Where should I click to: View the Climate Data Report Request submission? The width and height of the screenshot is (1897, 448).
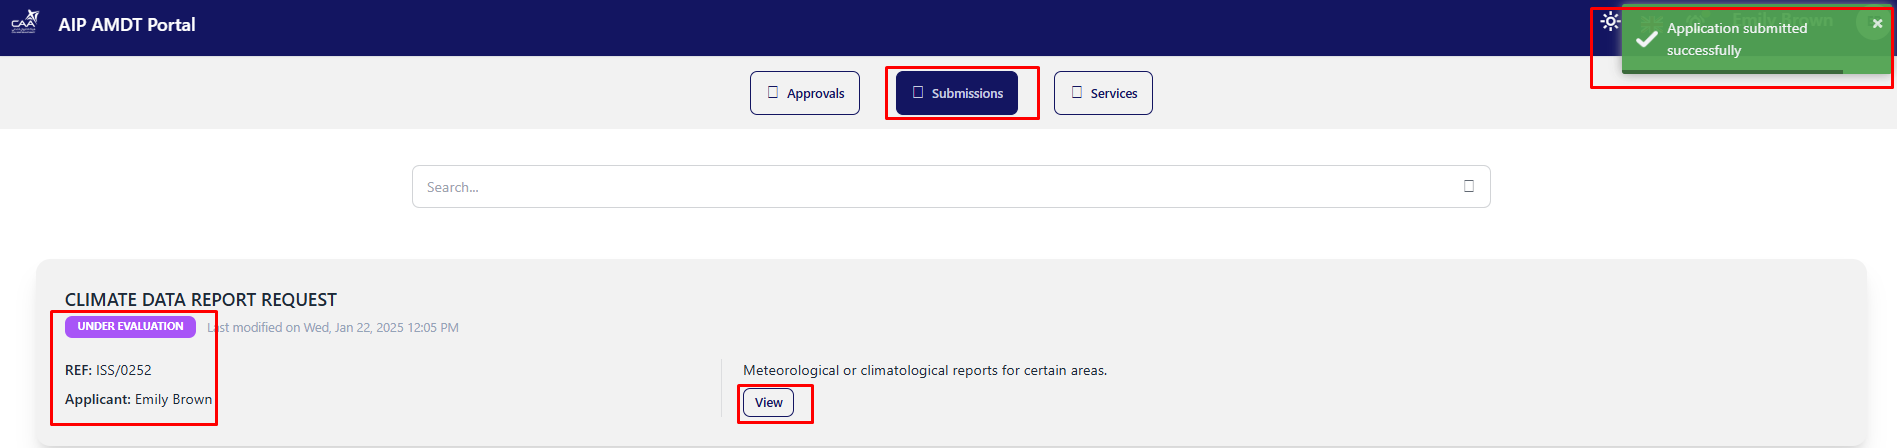point(768,403)
